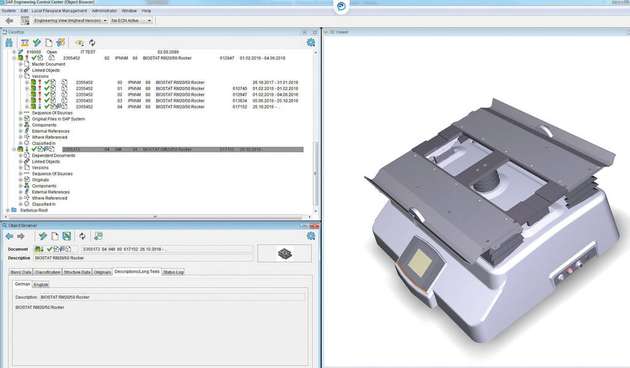Click the yellow structure icon in Desktop toolbar
The width and height of the screenshot is (630, 368).
pos(25,43)
